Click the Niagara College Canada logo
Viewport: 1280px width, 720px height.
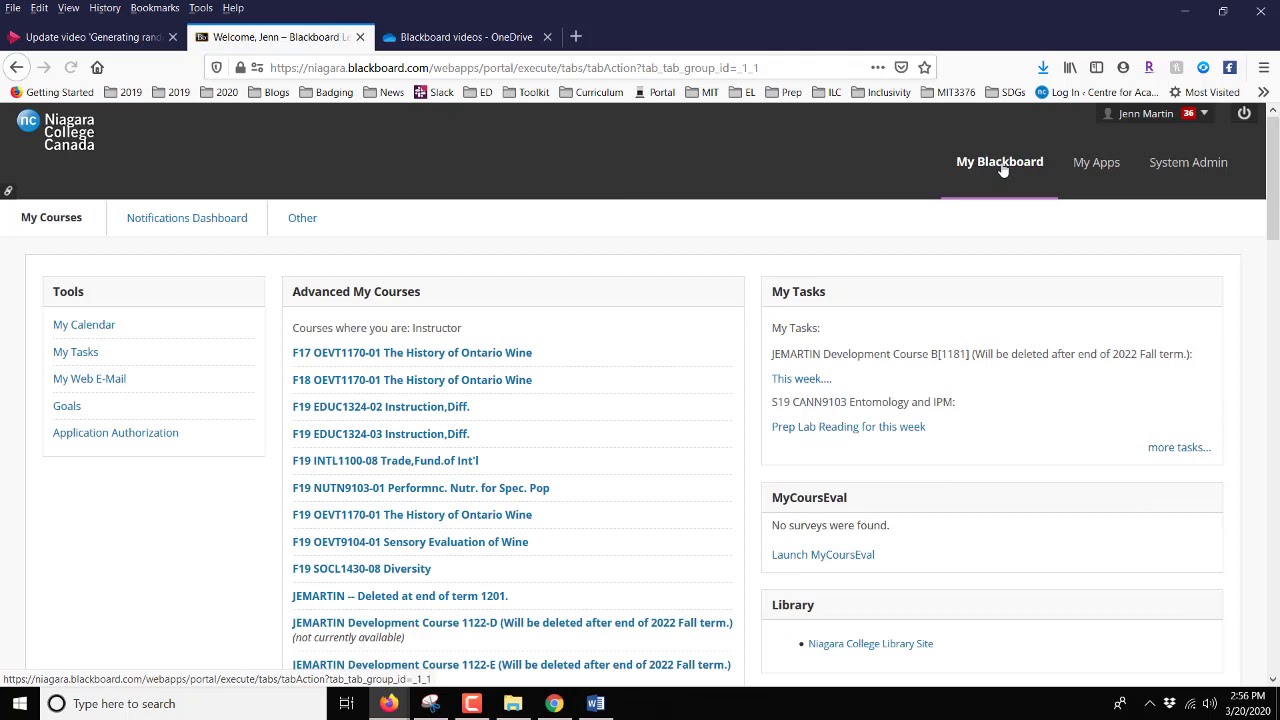56,131
